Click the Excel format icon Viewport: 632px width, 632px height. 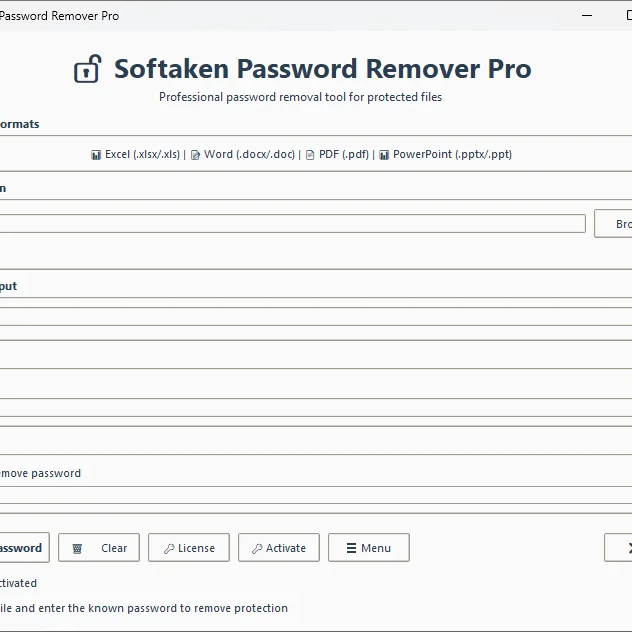click(96, 155)
